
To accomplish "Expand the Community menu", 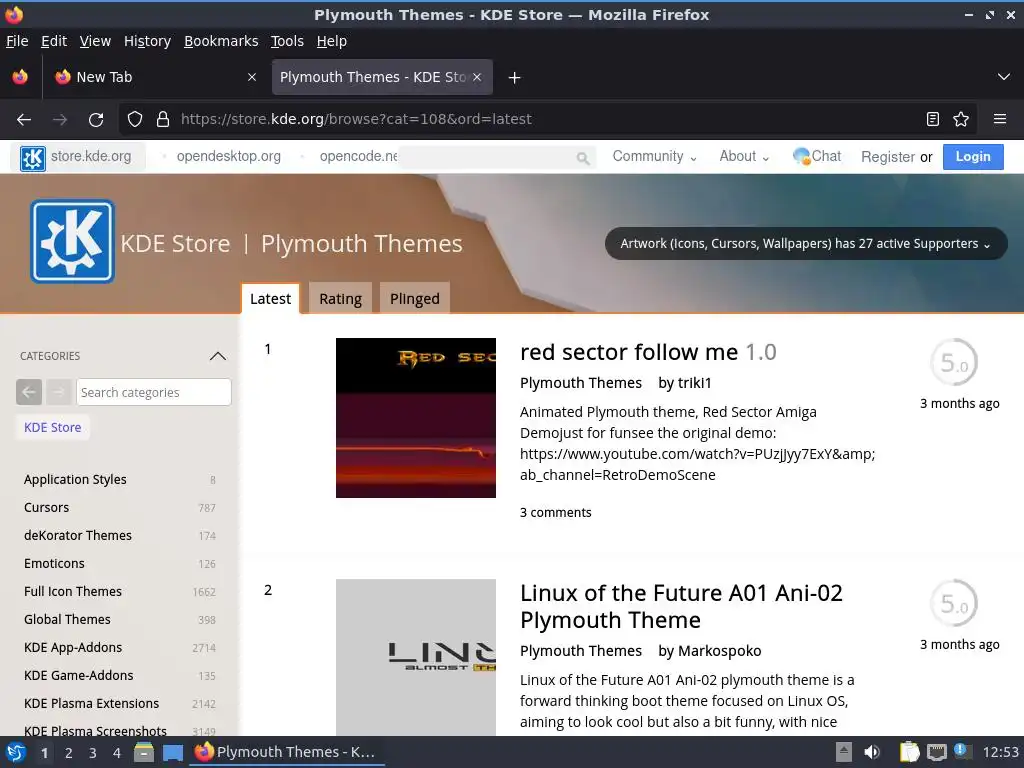I will click(654, 157).
